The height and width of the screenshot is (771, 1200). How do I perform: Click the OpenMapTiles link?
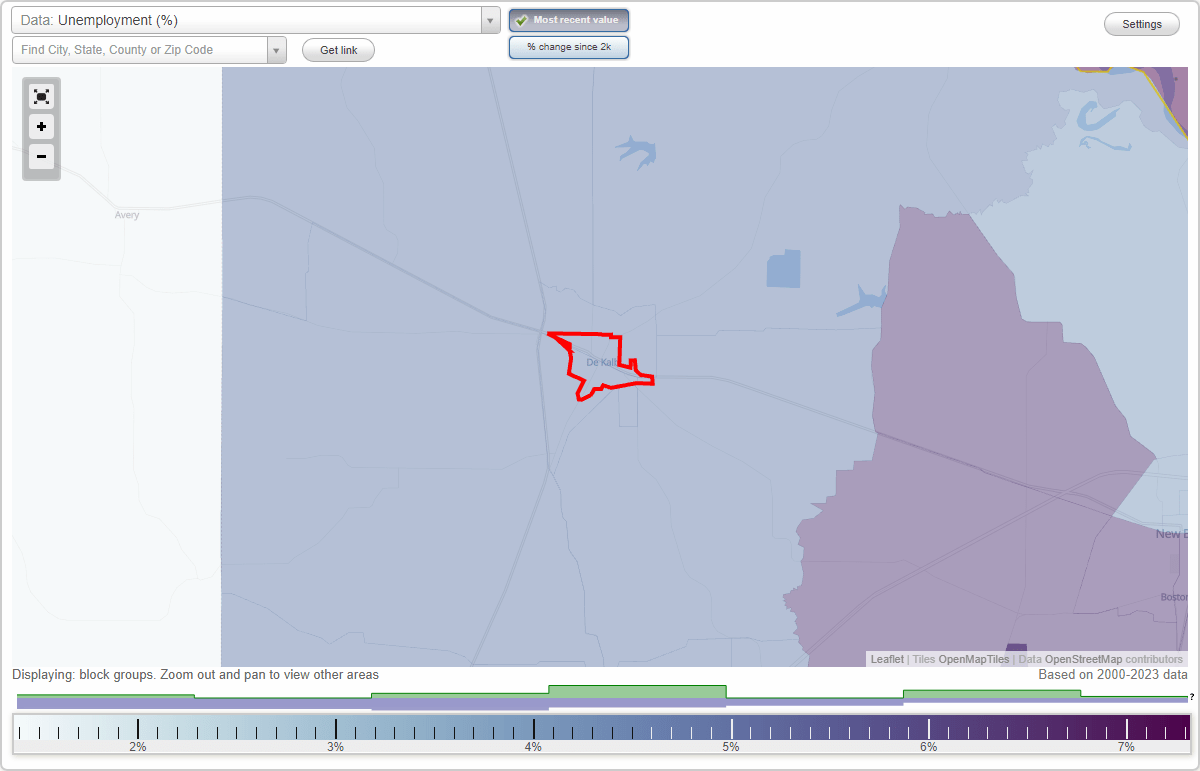[972, 659]
